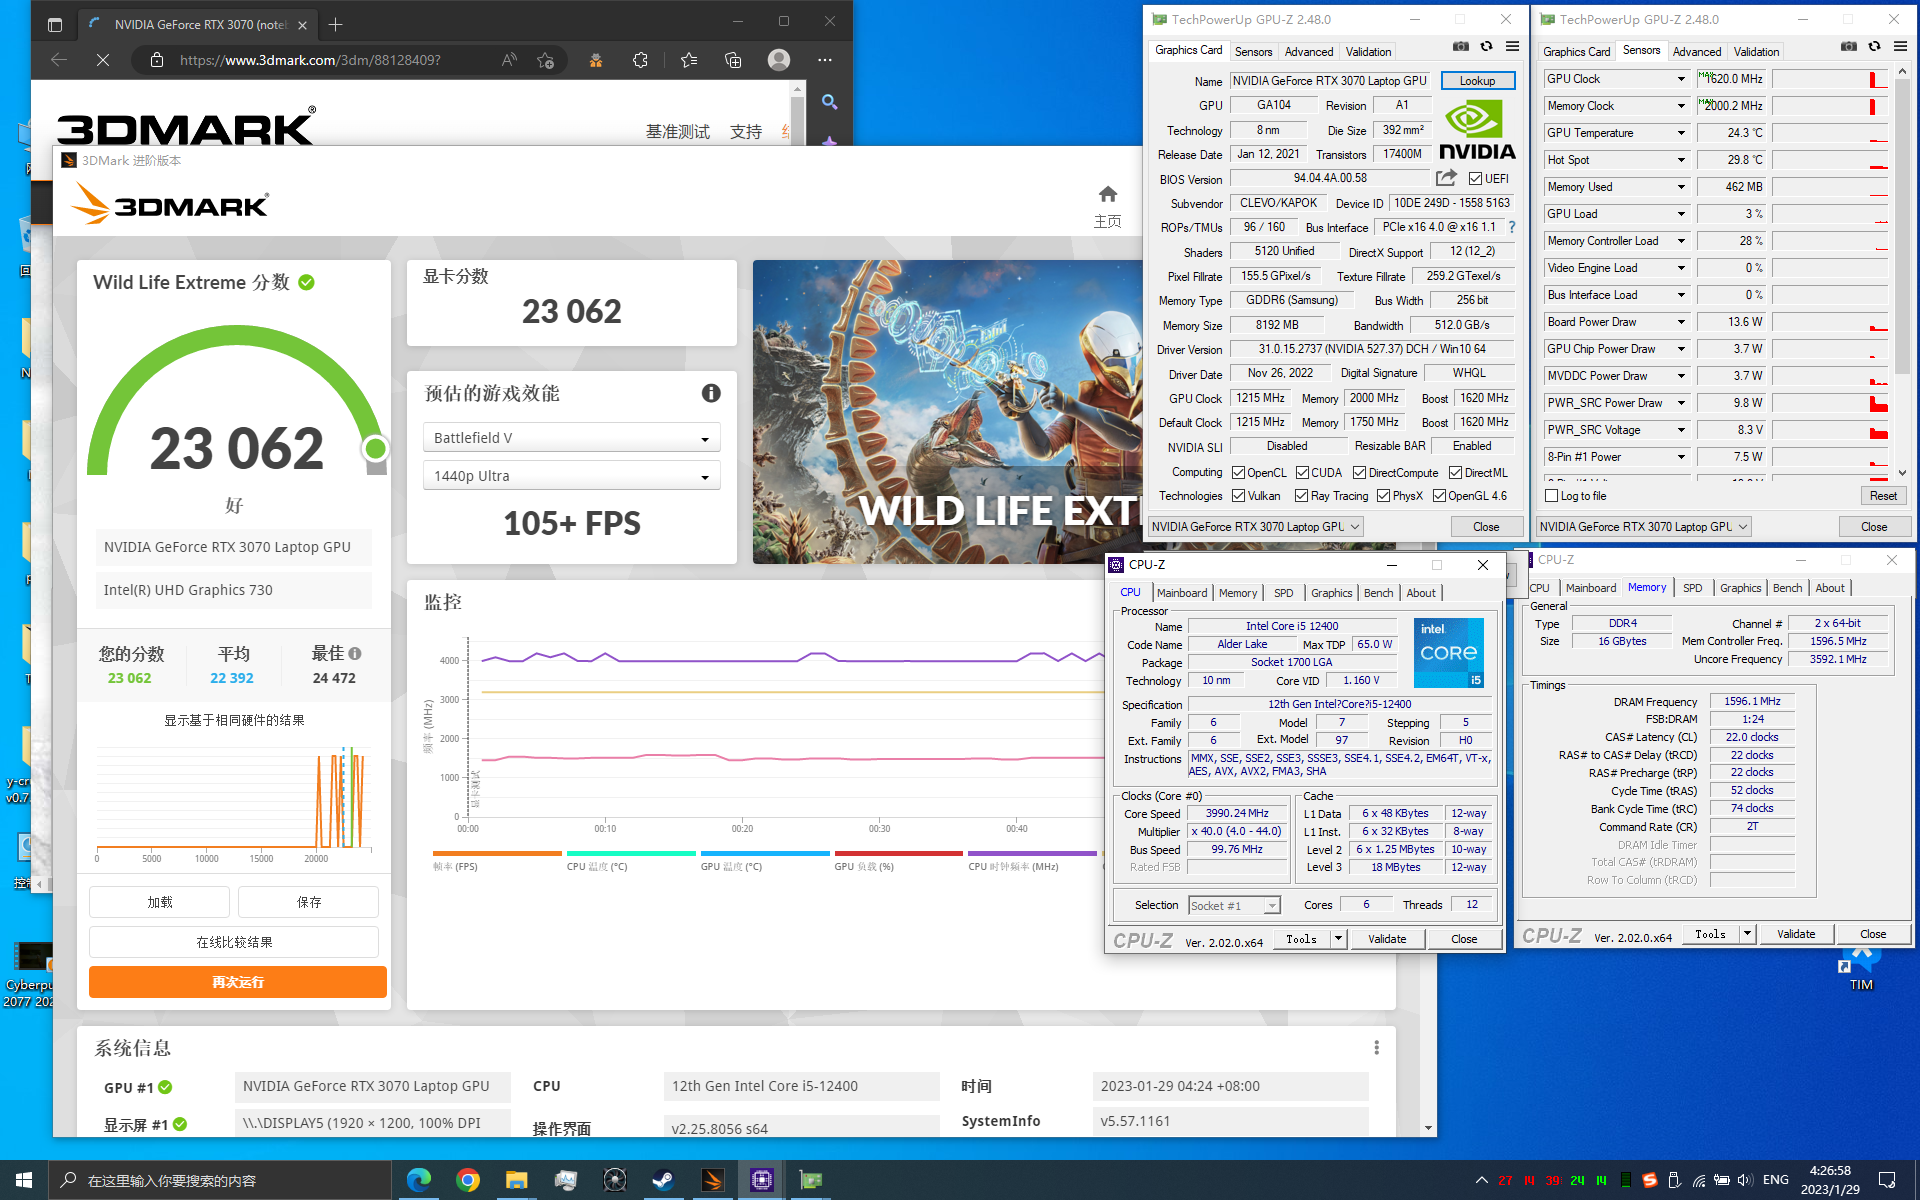The image size is (1920, 1200).
Task: Click the Edge address bar URL
Action: click(x=310, y=60)
